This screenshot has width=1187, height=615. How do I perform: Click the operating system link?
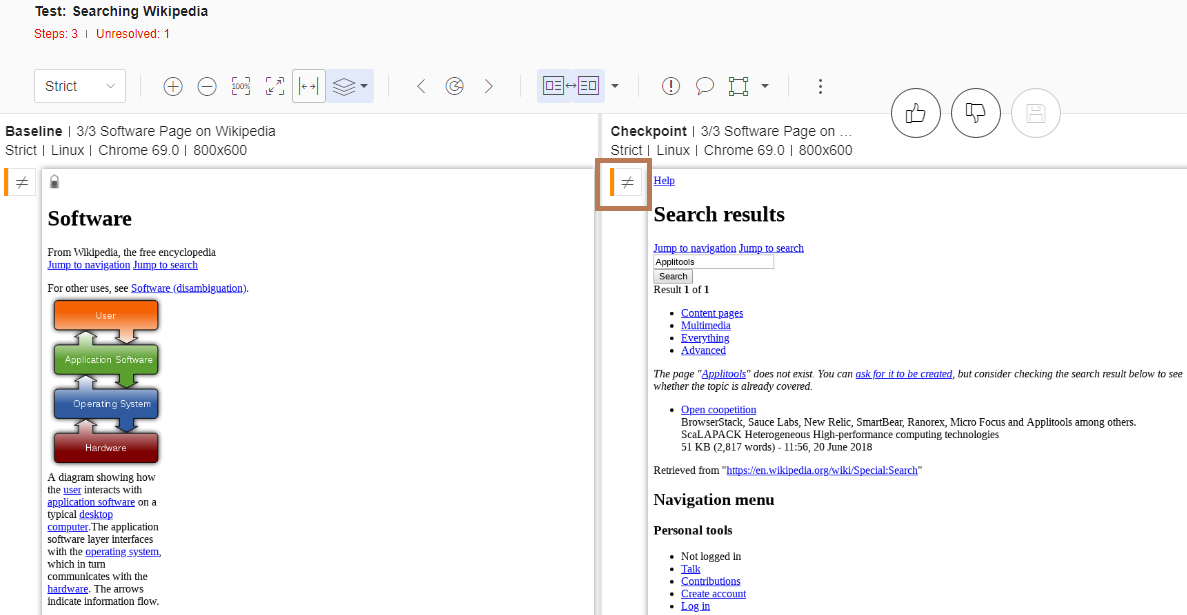[x=122, y=551]
